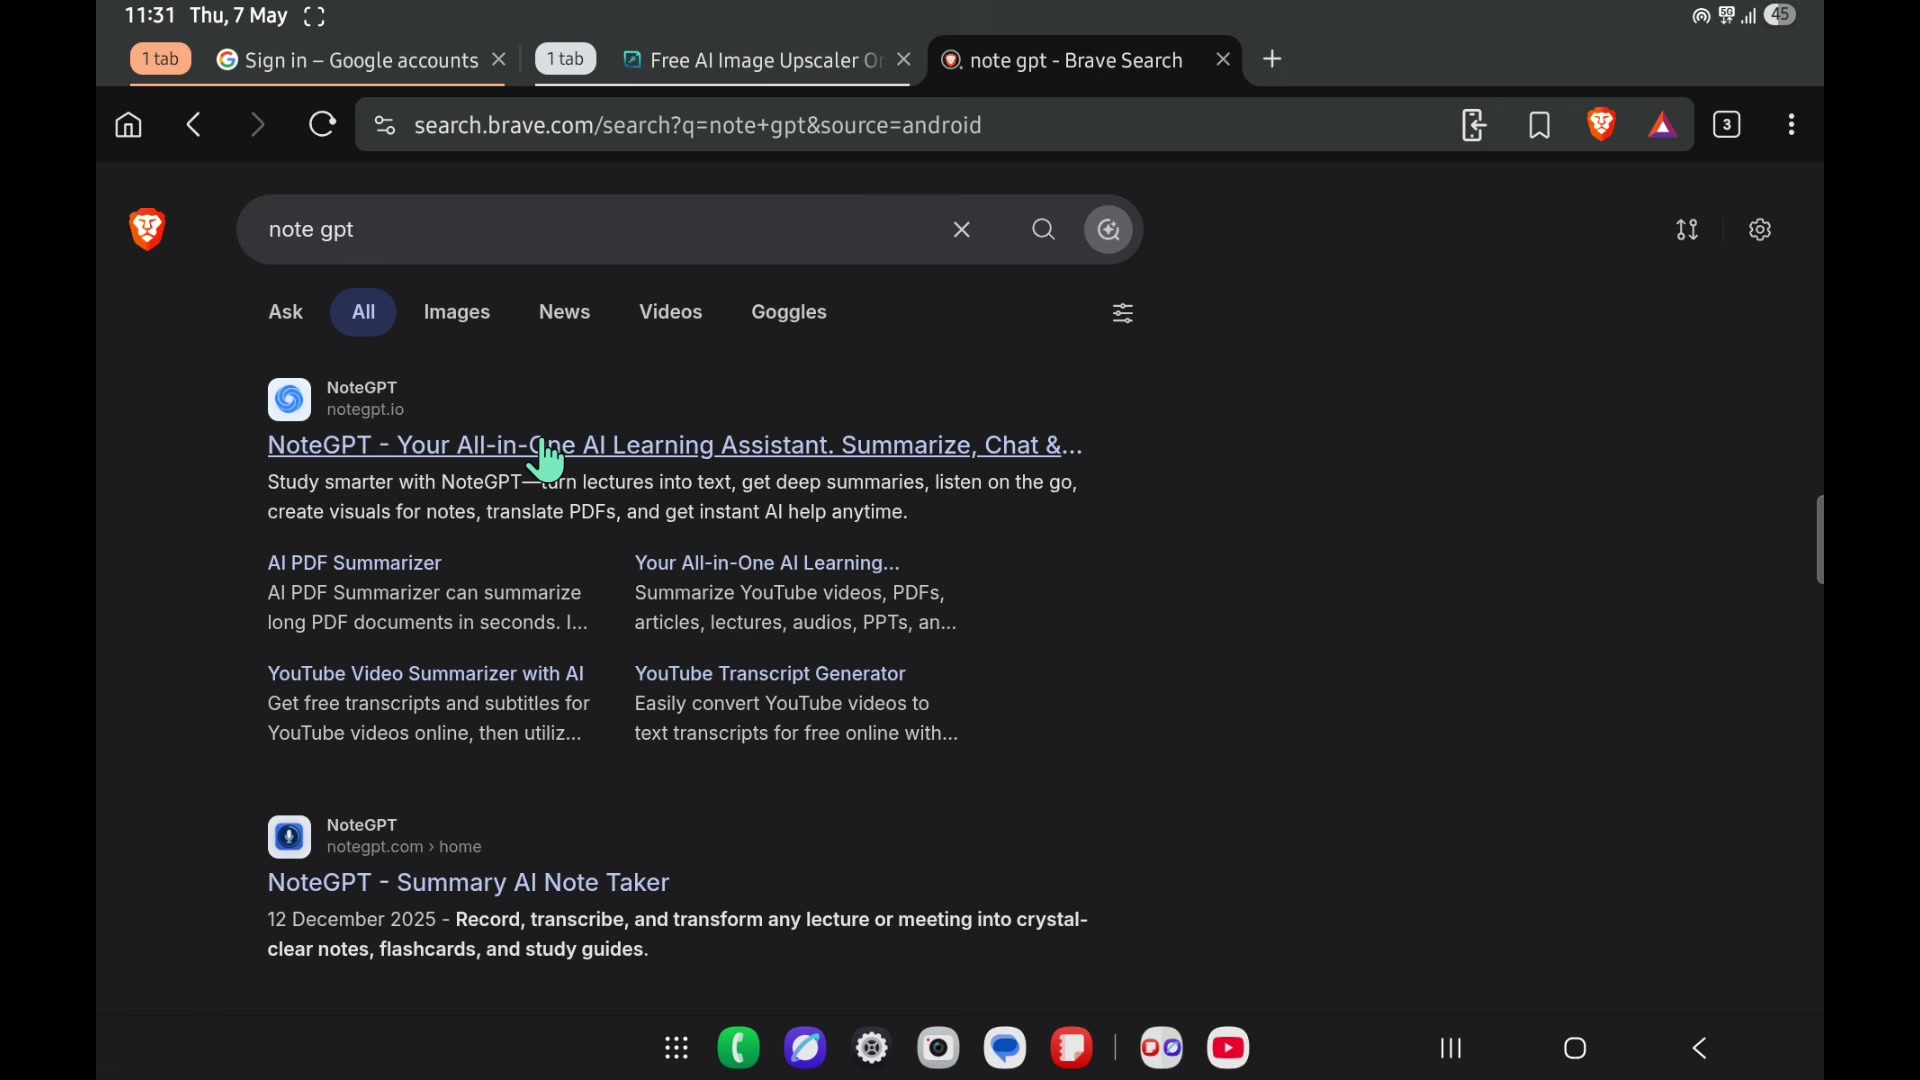
Task: Launch YouTube app from taskbar
Action: 1230,1049
